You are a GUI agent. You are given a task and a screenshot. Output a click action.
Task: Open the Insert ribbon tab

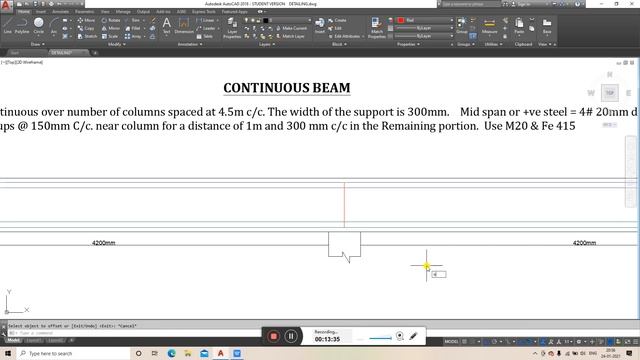[41, 11]
